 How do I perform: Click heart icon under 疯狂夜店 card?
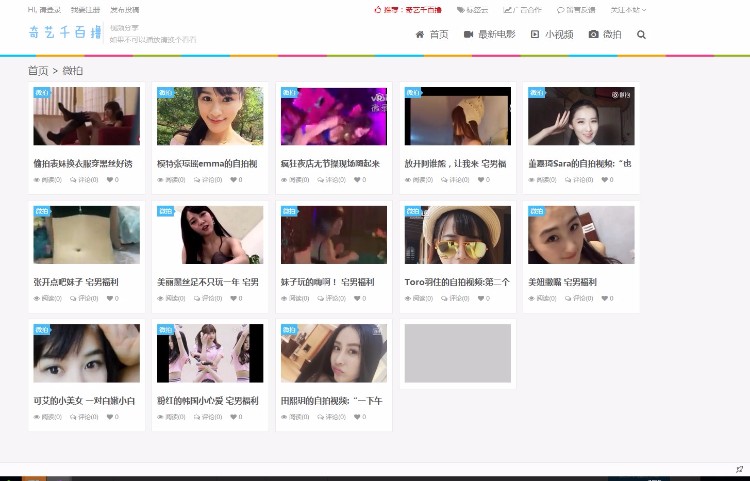click(357, 180)
